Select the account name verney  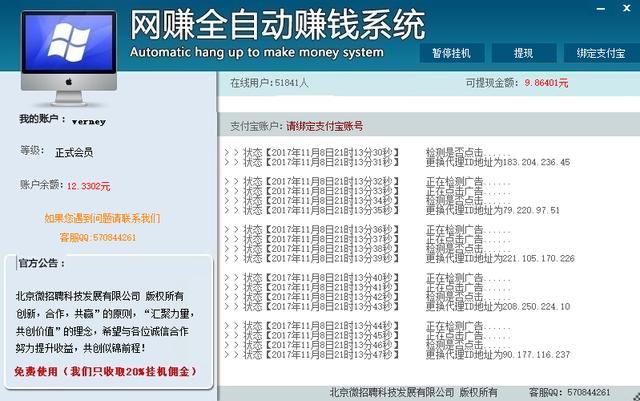(x=88, y=121)
